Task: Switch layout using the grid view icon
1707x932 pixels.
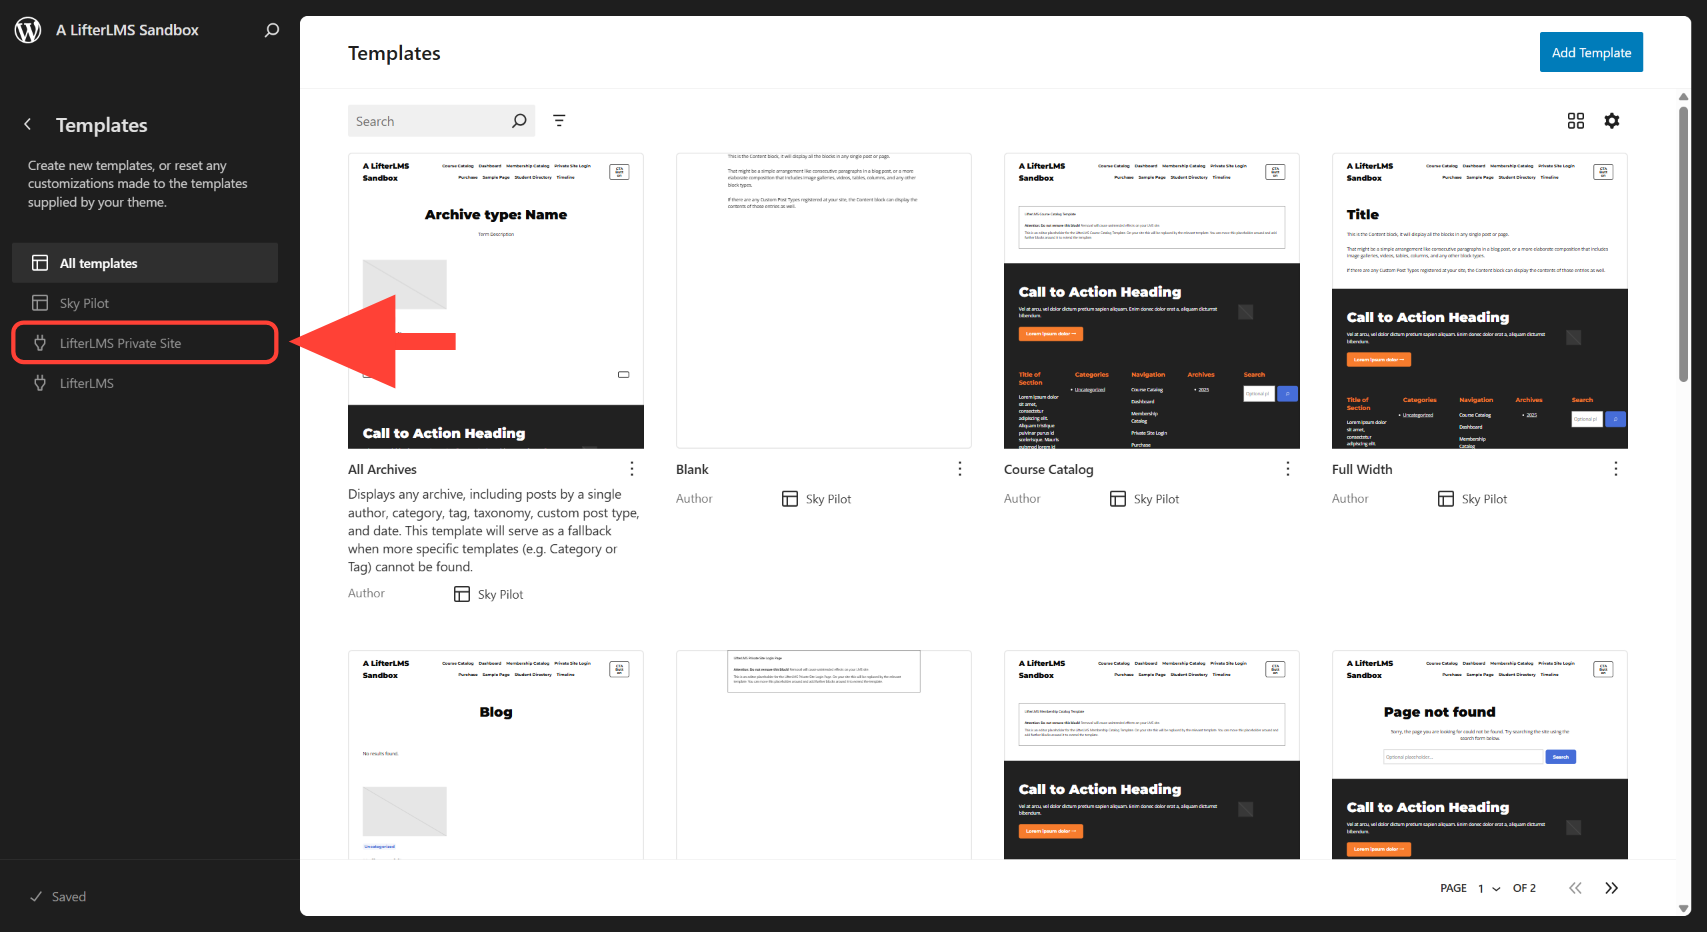Action: click(x=1575, y=121)
